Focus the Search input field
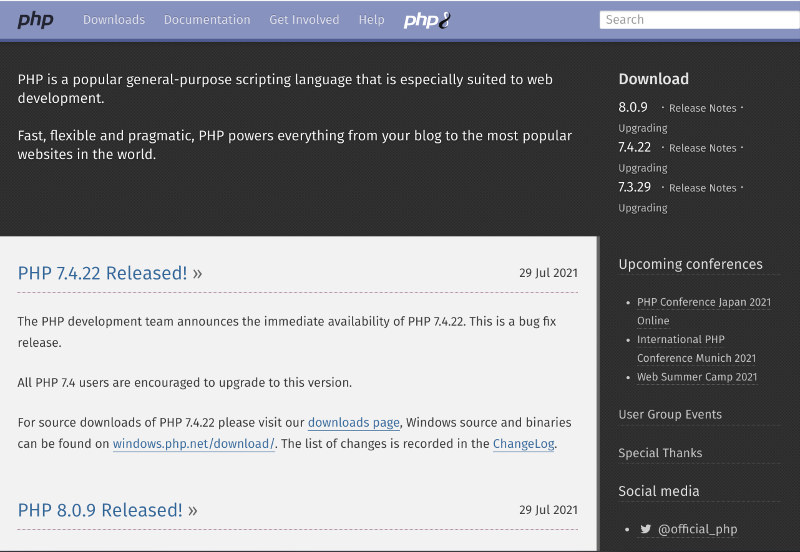 pyautogui.click(x=698, y=19)
